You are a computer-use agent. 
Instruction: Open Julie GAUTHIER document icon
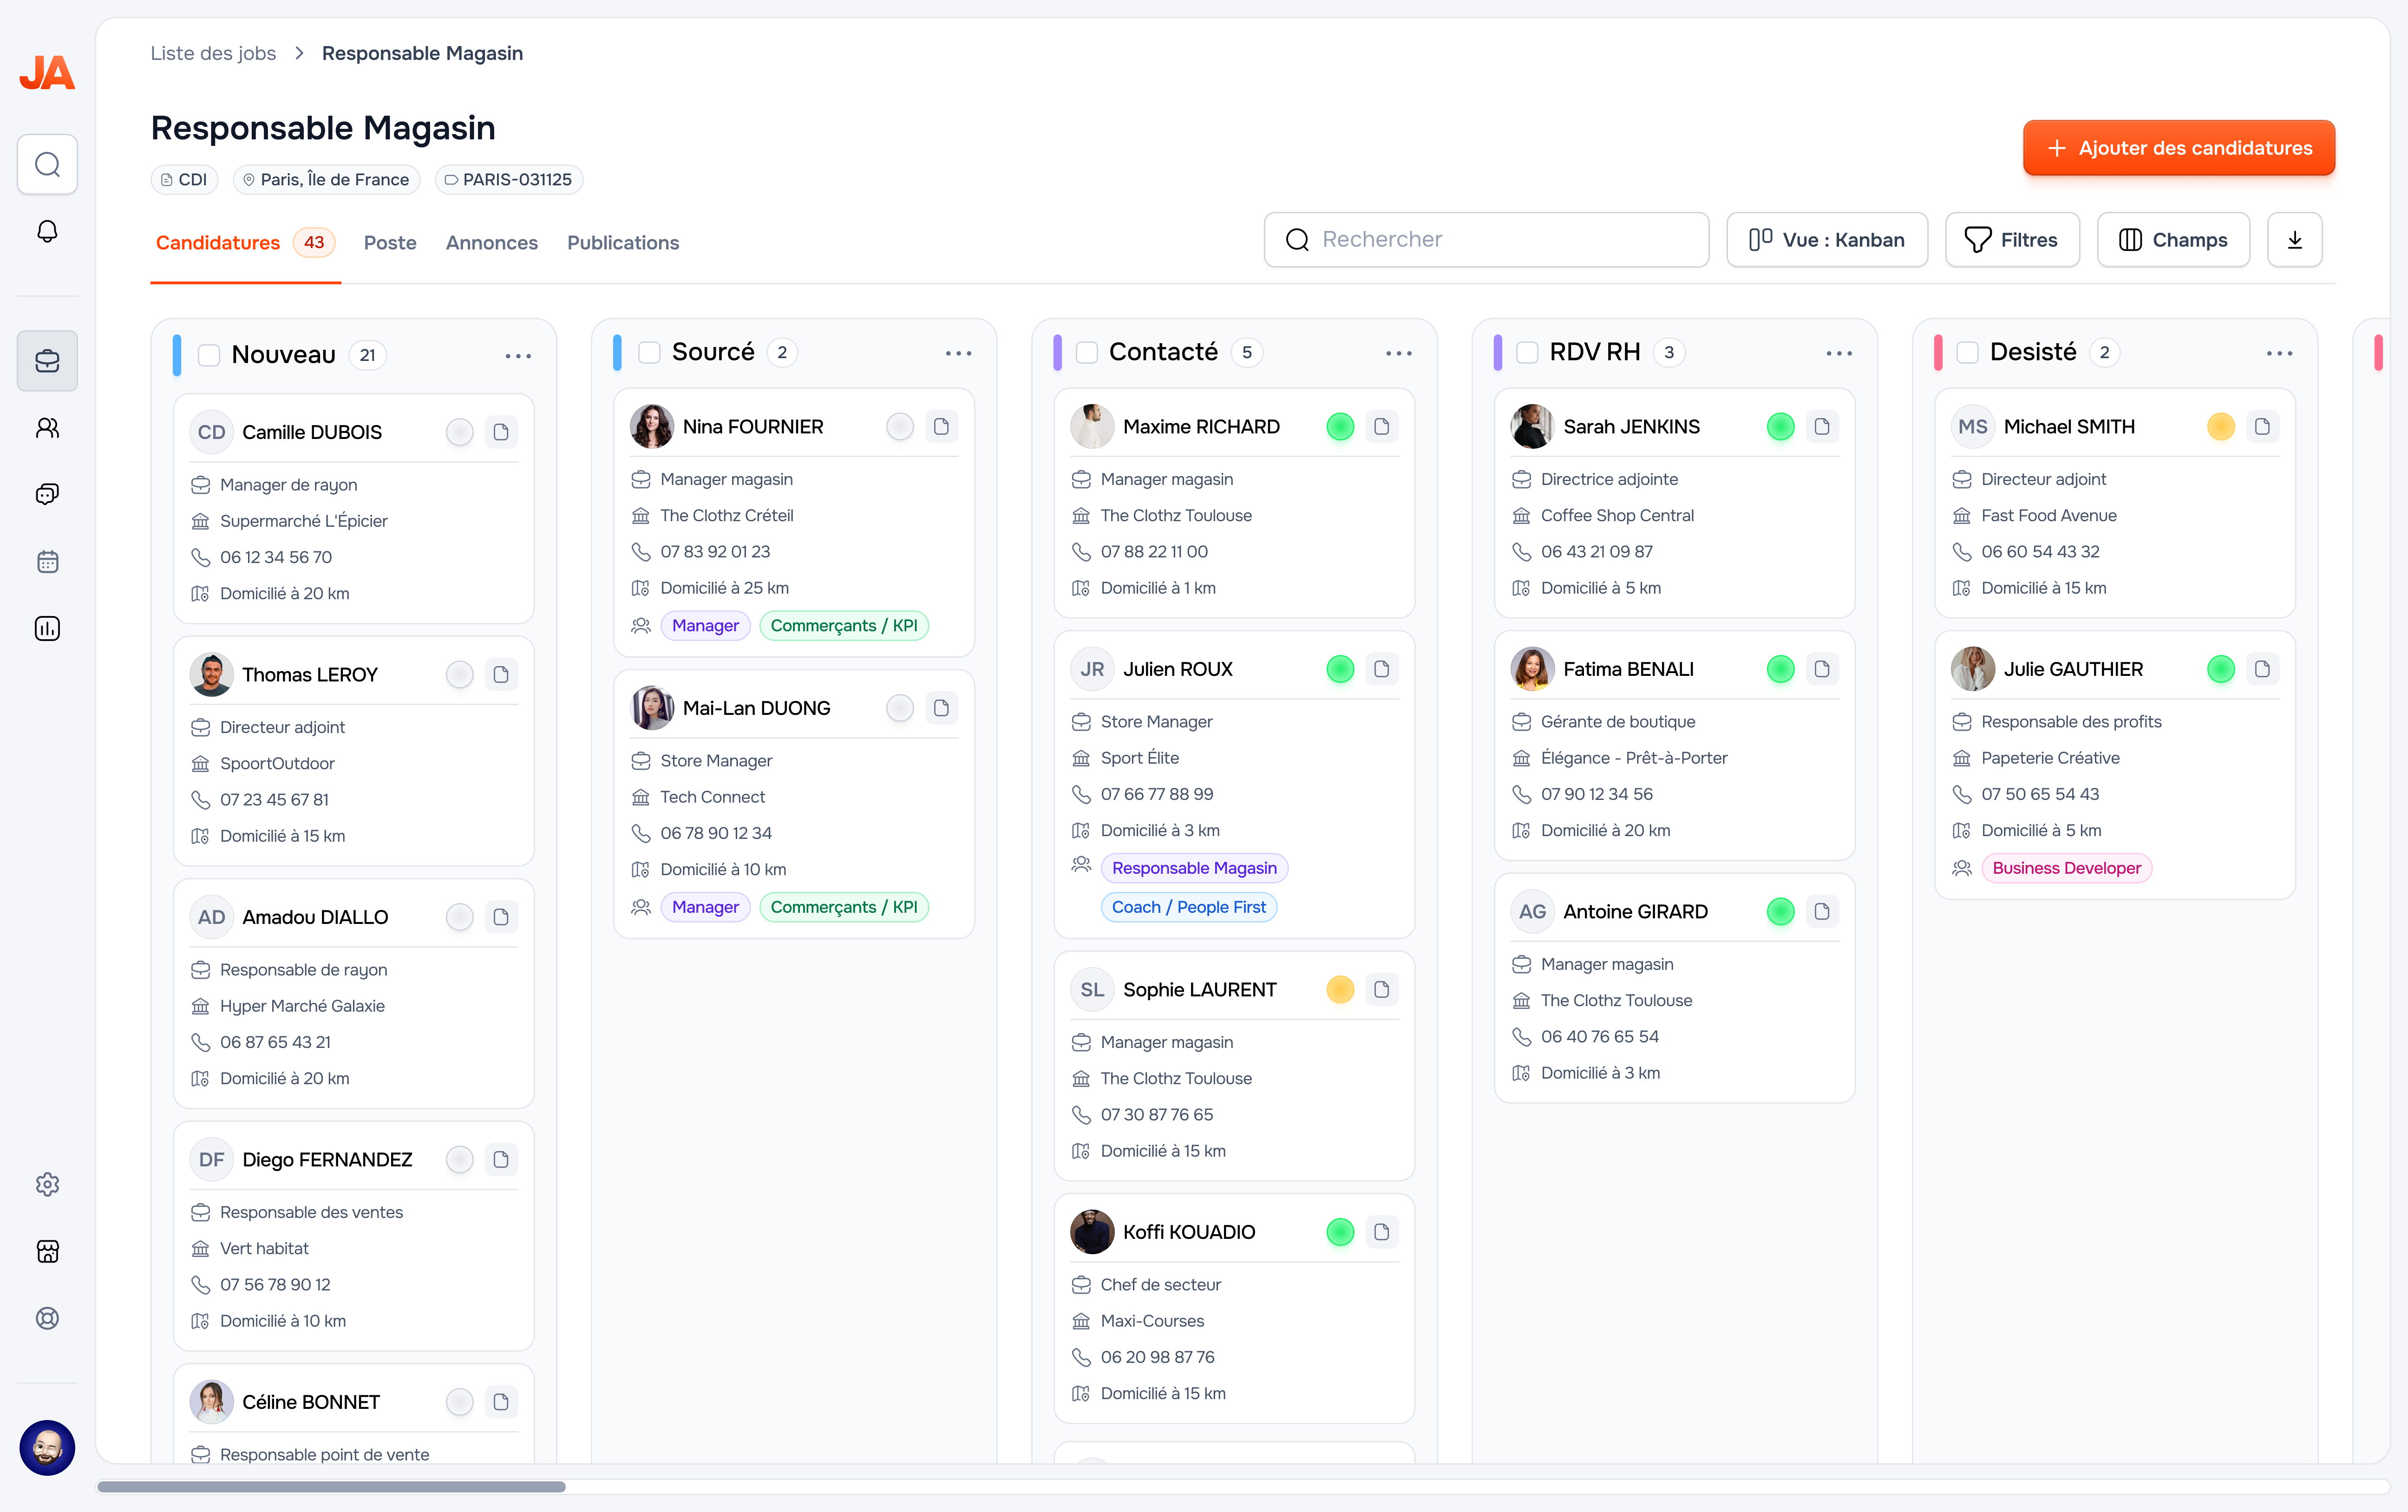(2262, 669)
